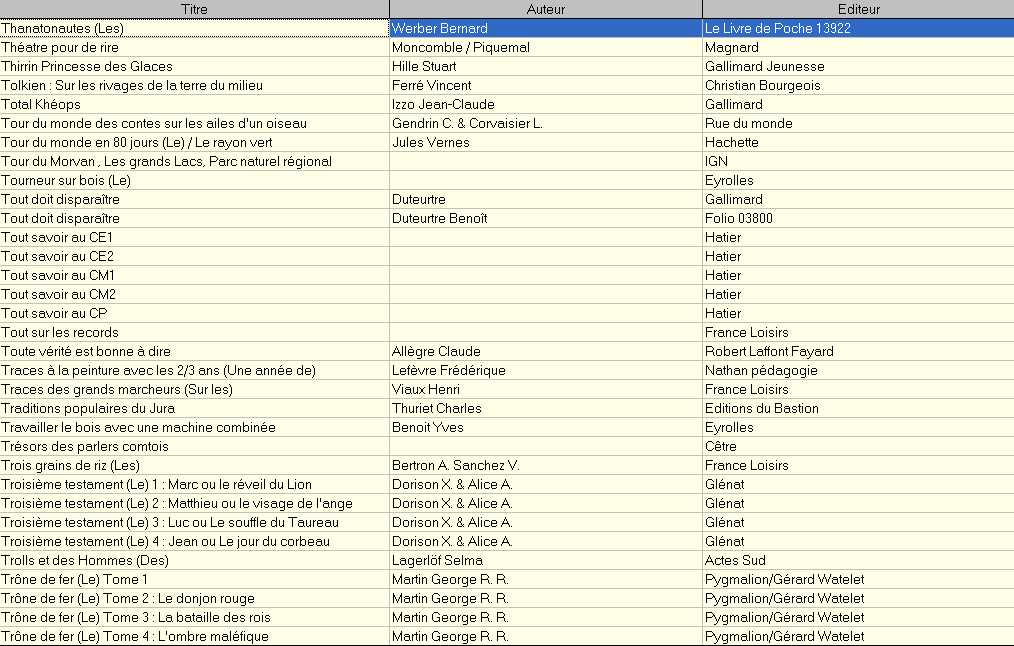The image size is (1014, 646).
Task: Select the 'Tour du Morvan' title
Action: coord(194,162)
